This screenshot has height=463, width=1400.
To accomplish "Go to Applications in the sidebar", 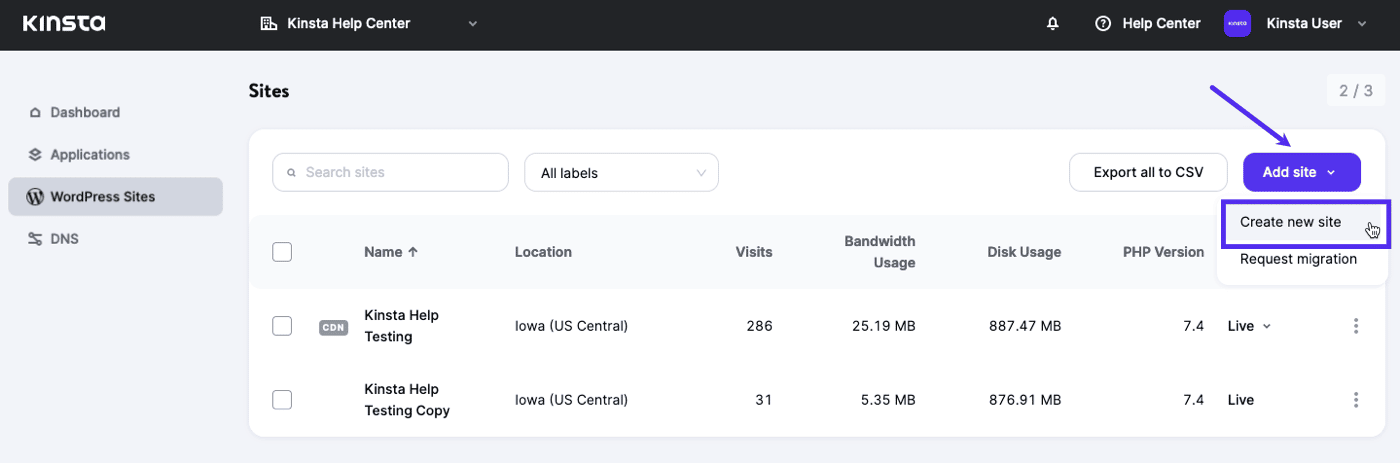I will (x=90, y=155).
